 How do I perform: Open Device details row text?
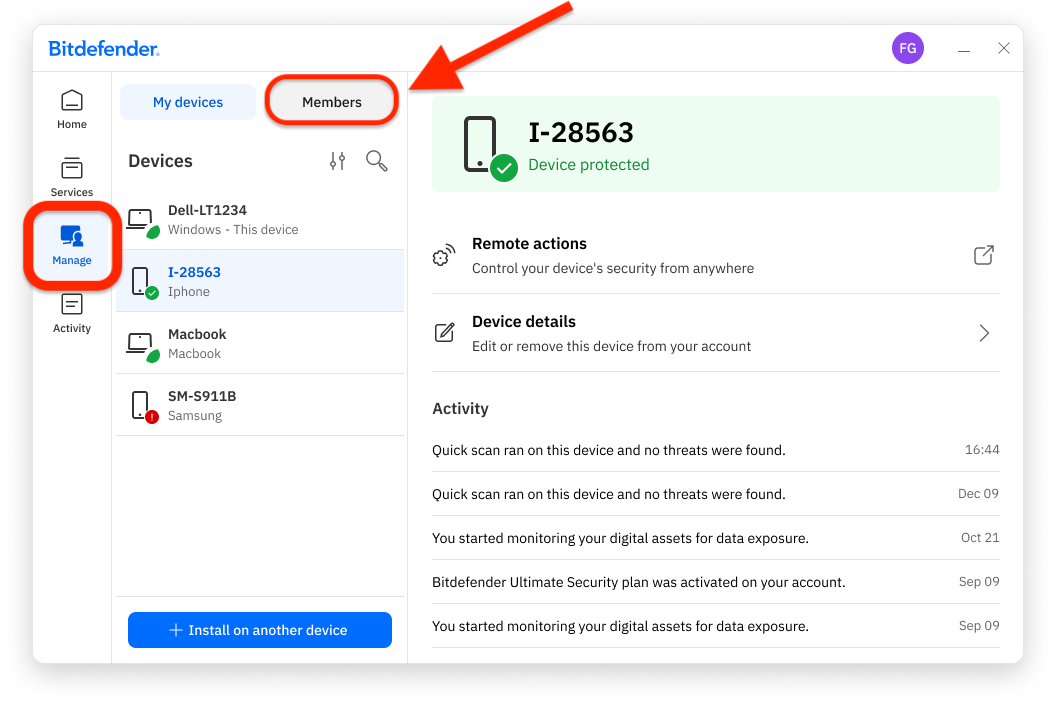point(612,333)
